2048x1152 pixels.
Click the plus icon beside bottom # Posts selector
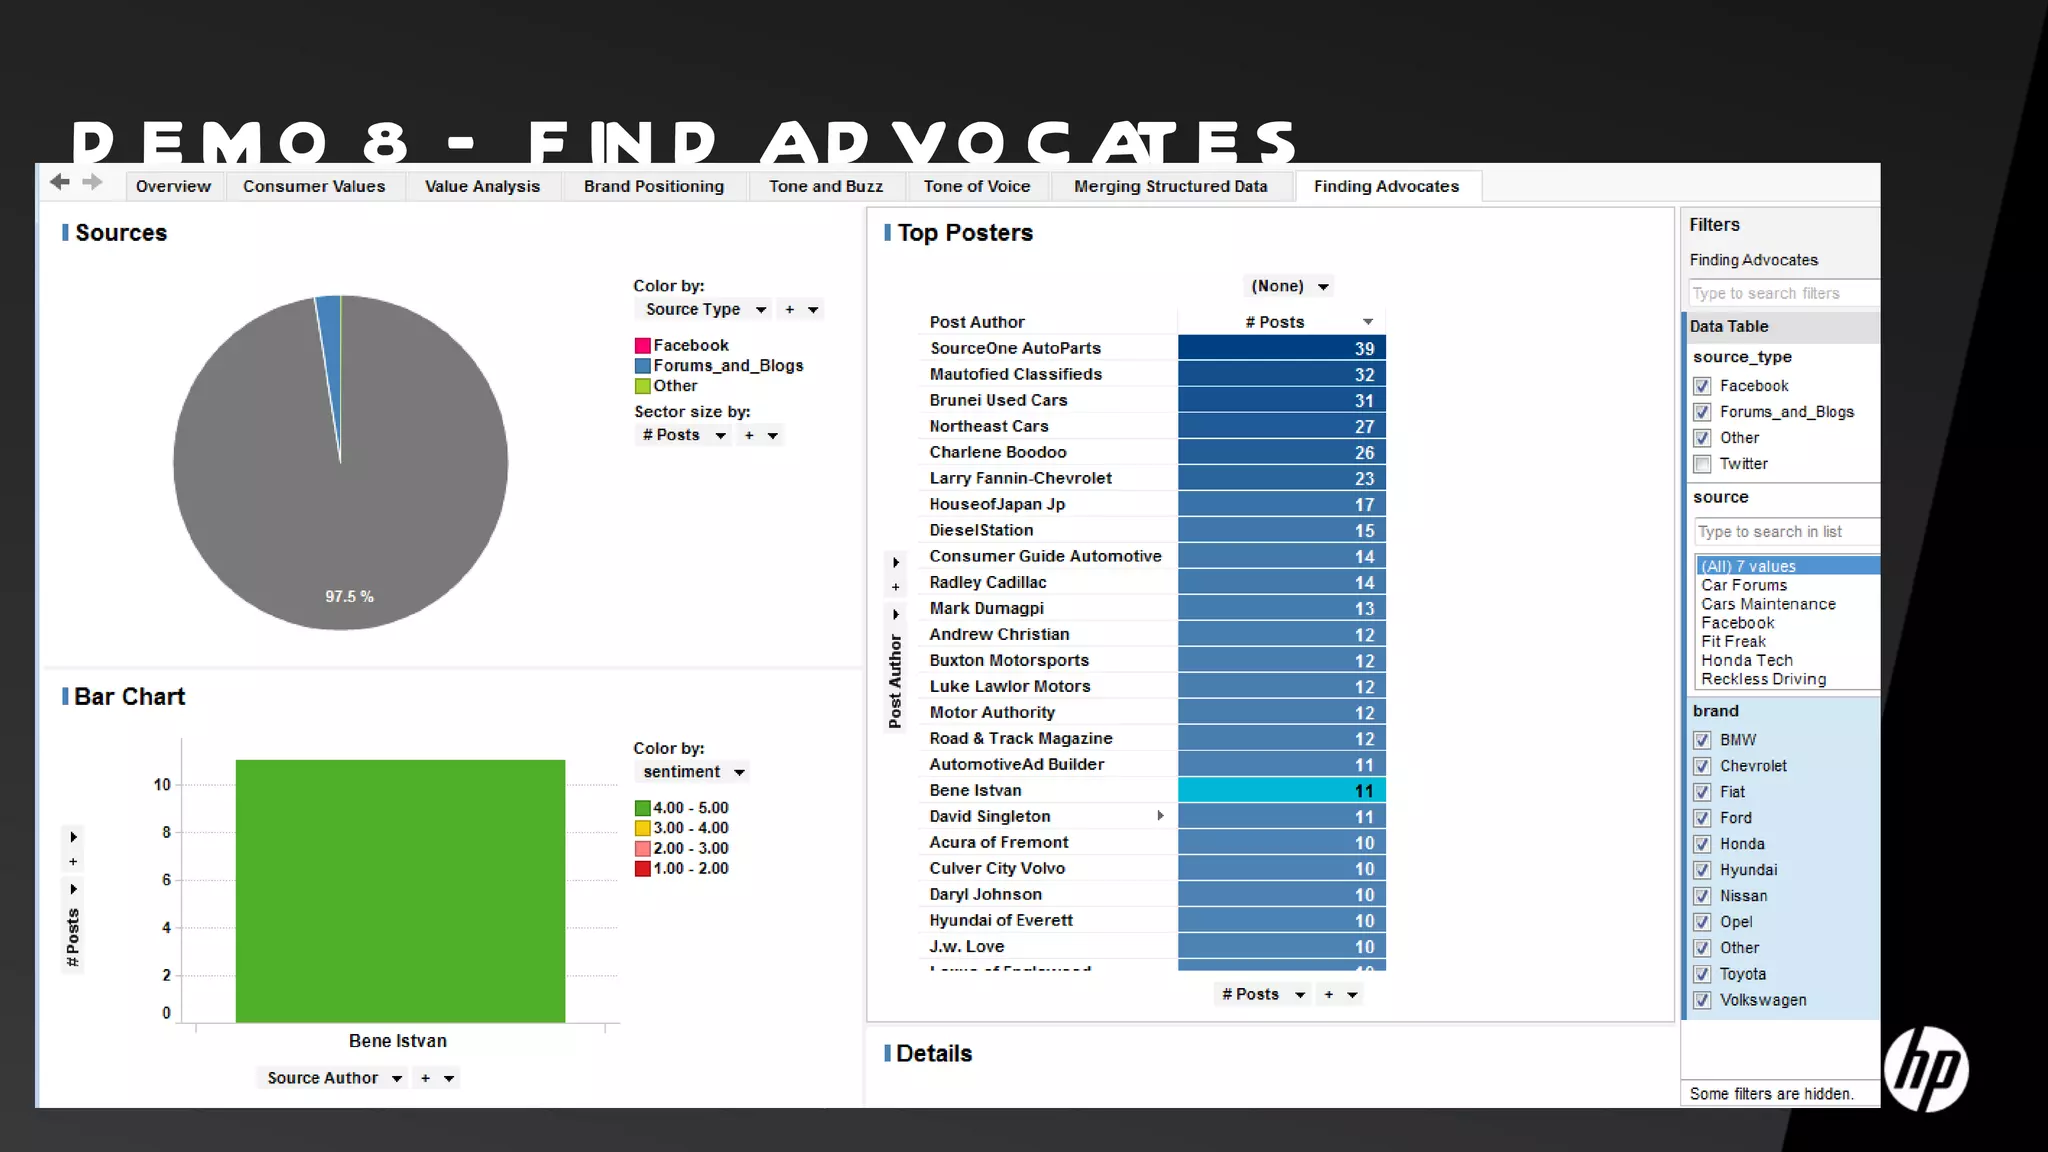tap(1329, 995)
